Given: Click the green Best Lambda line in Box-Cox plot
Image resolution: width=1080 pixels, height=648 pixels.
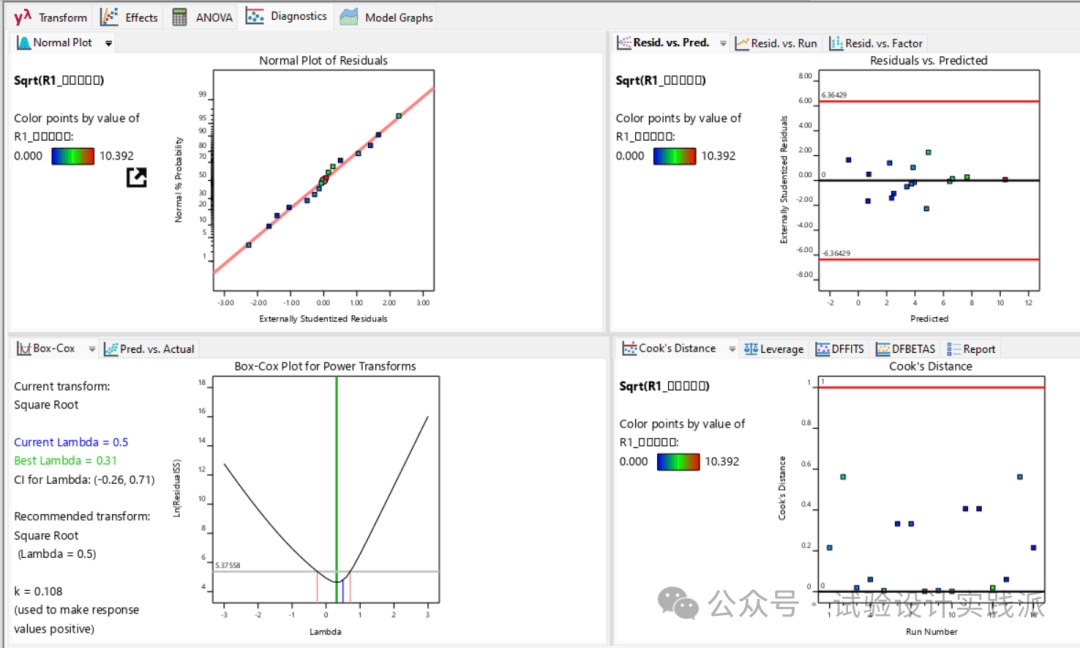Looking at the screenshot, I should 337,480.
